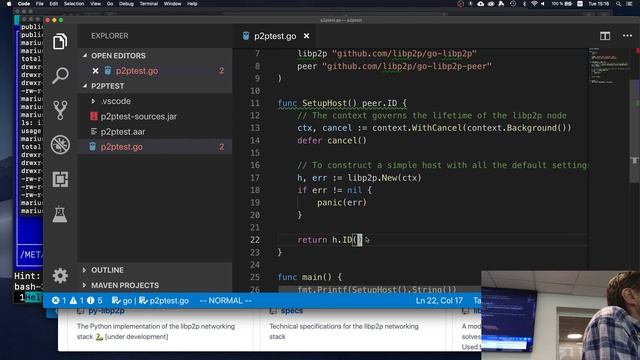Open the Window menu
This screenshot has height=360, width=640.
(x=173, y=4)
